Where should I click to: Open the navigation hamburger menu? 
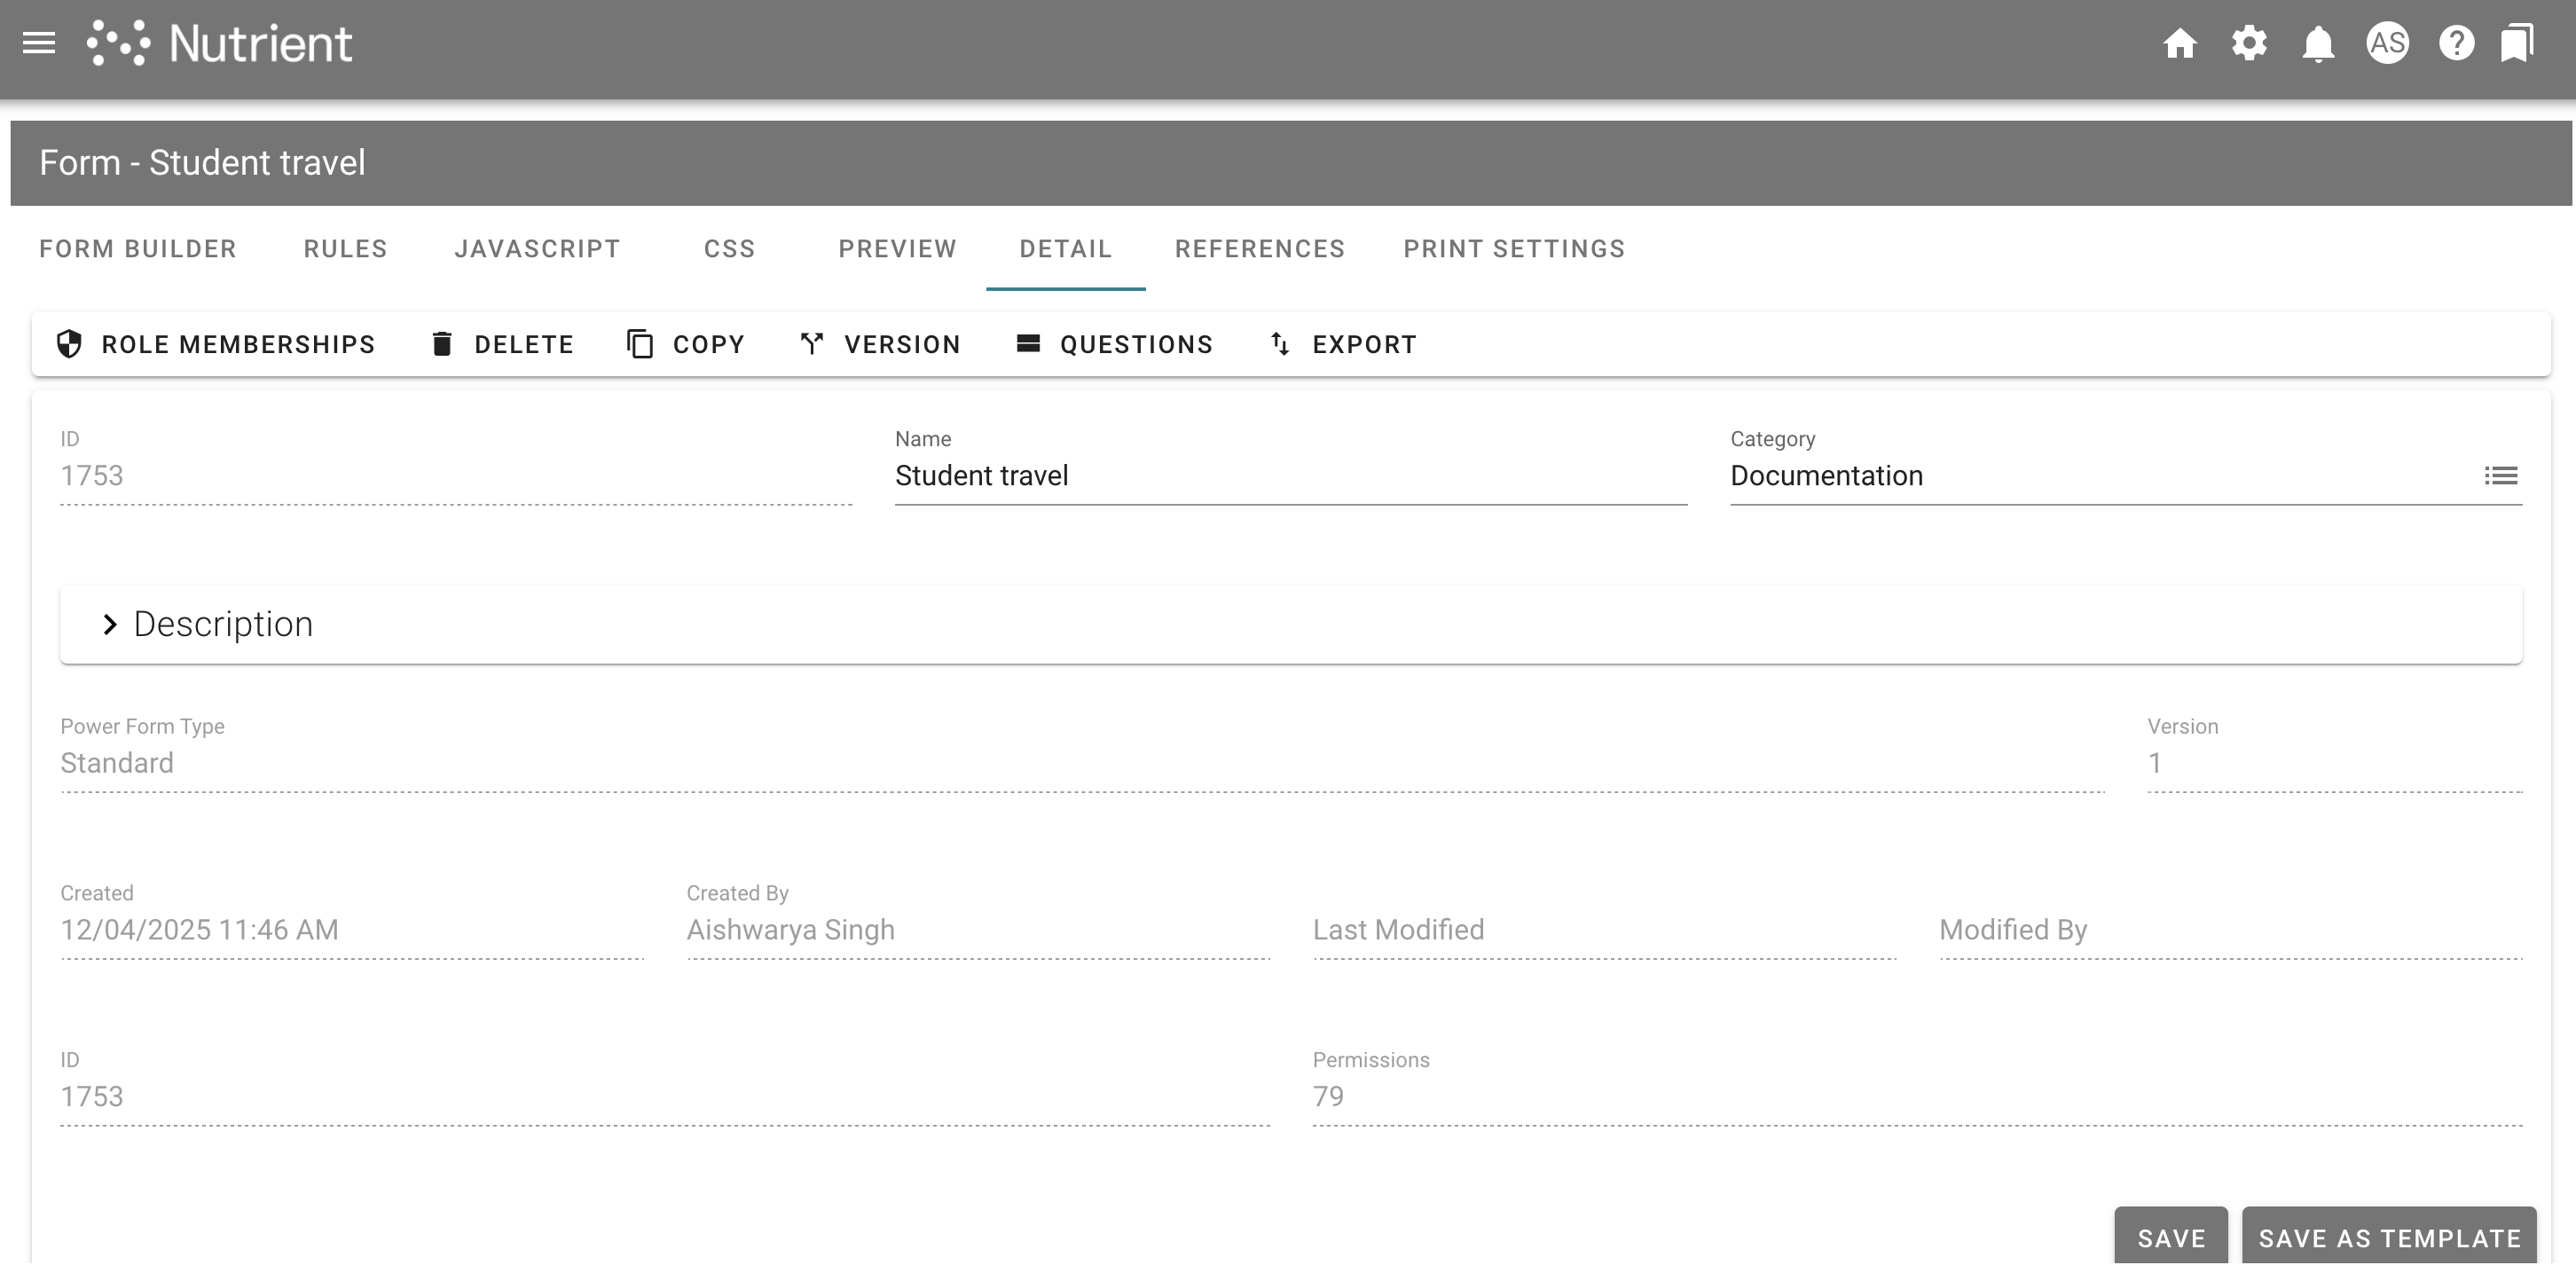tap(39, 44)
